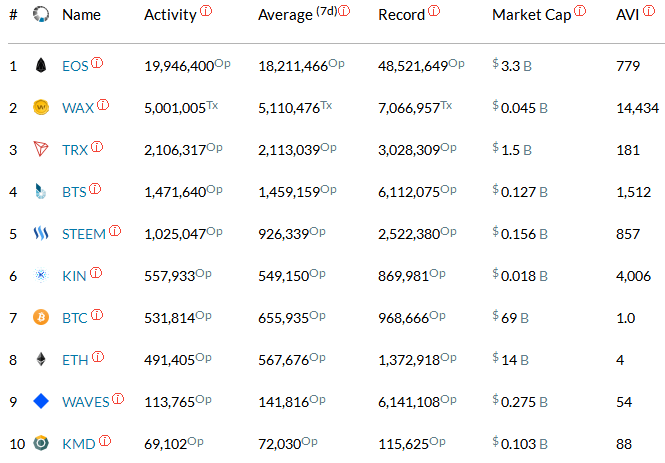Select BTC market cap $69 B
665x463 pixels.
510,317
